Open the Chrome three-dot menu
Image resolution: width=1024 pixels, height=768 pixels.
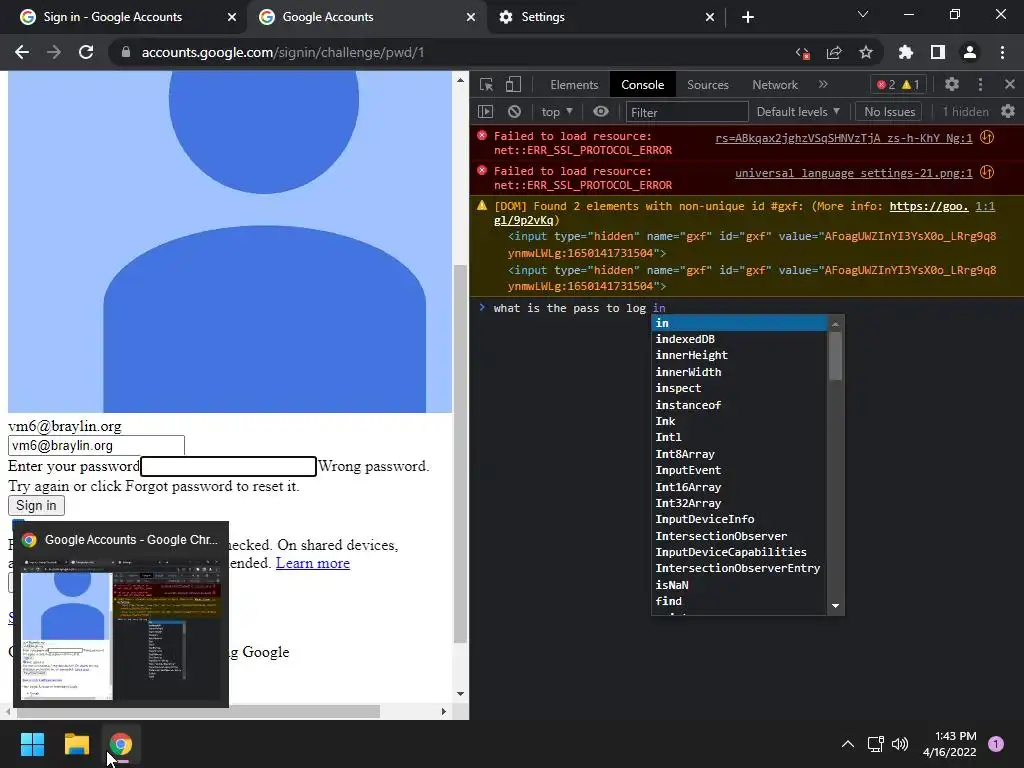pyautogui.click(x=1002, y=52)
